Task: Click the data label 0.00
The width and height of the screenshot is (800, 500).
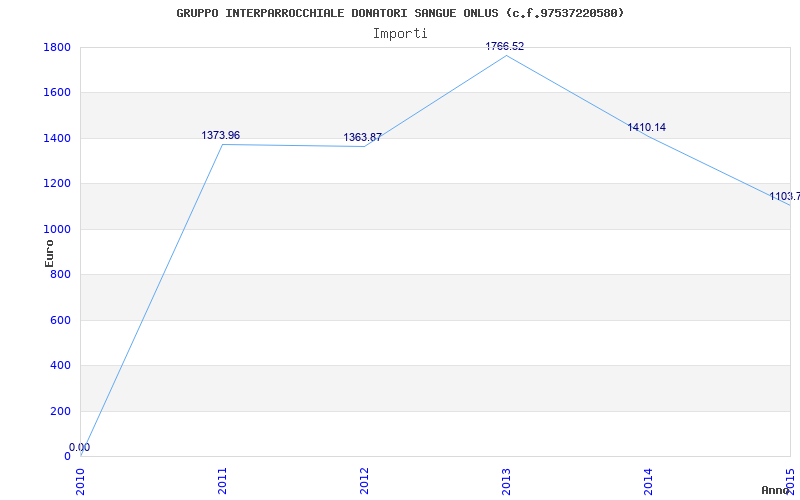Action: [80, 447]
